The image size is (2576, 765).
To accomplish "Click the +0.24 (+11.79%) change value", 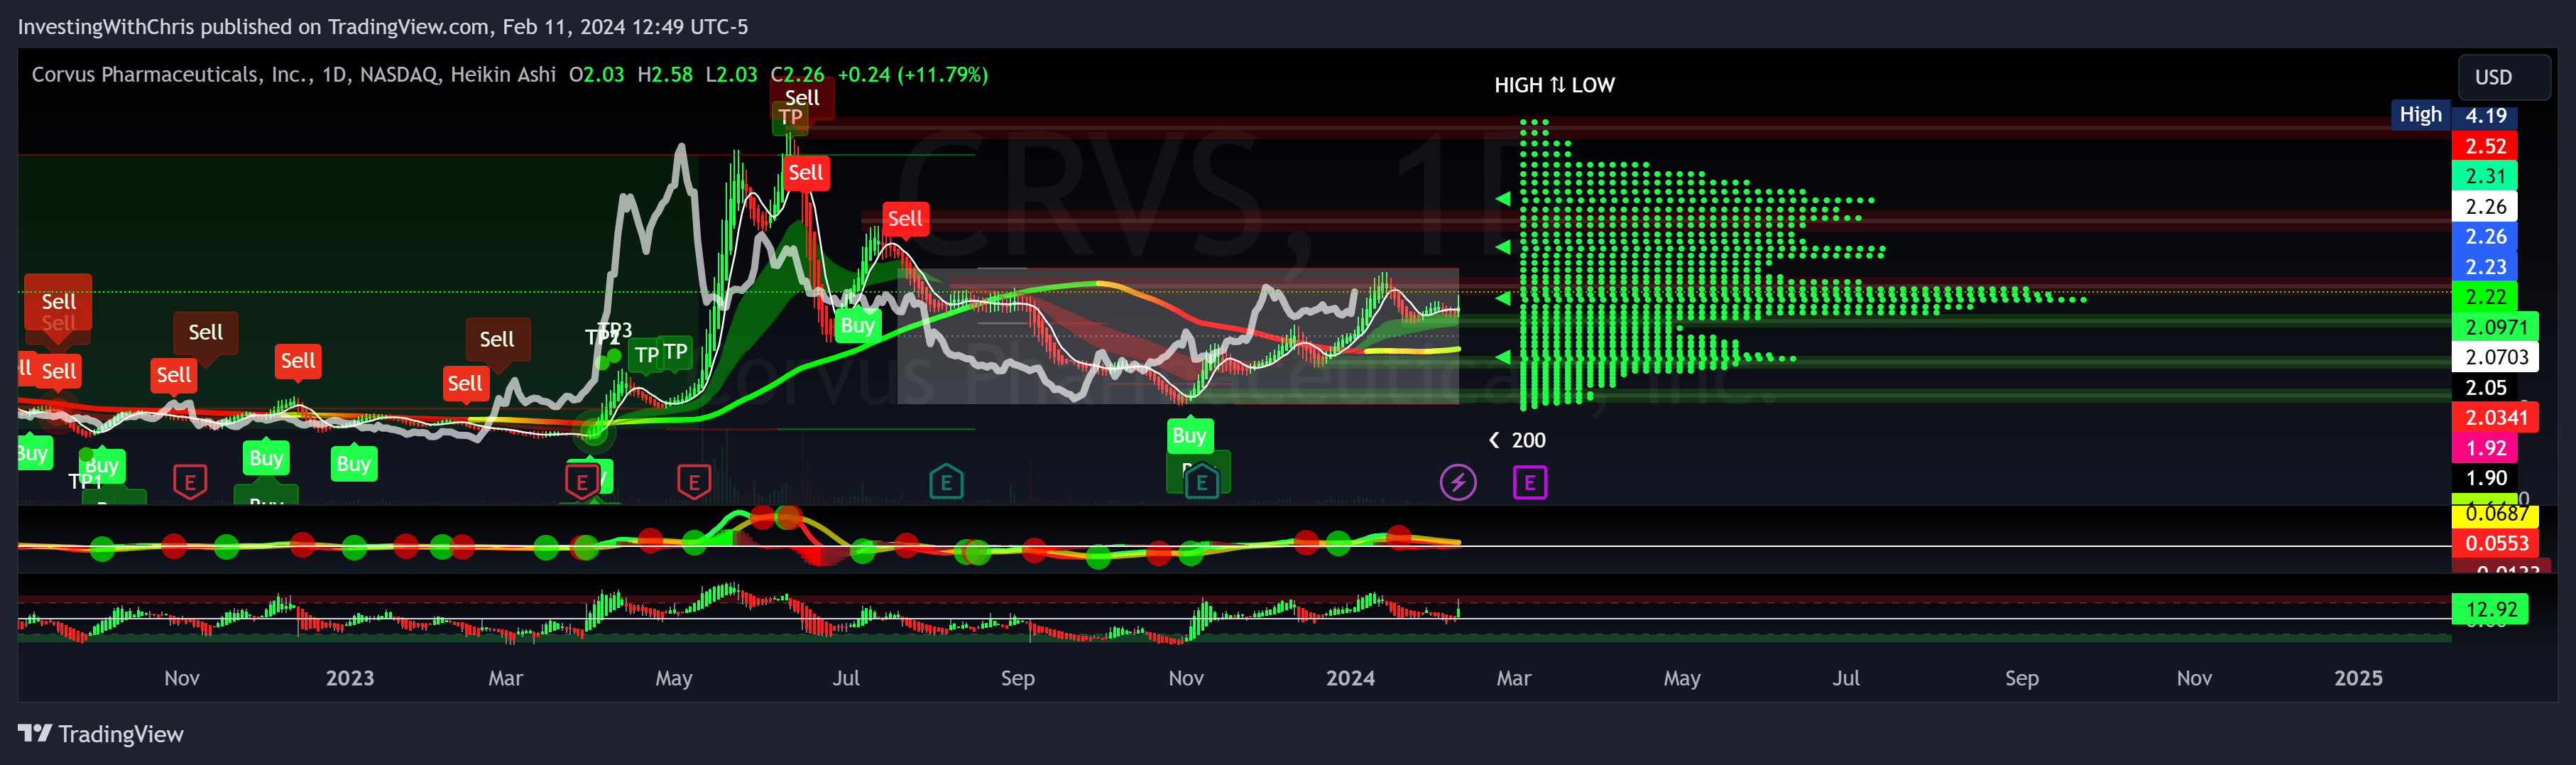I will (x=912, y=75).
